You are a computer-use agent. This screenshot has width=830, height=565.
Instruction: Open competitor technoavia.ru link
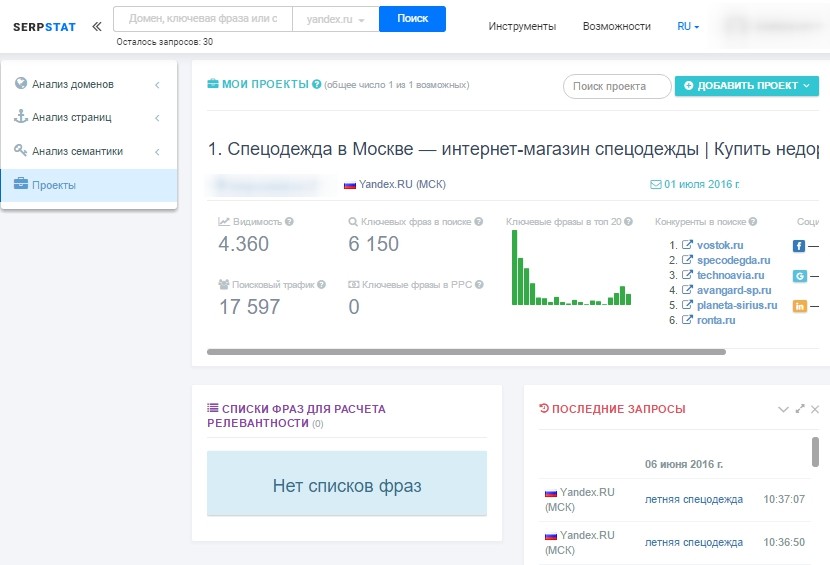(730, 275)
